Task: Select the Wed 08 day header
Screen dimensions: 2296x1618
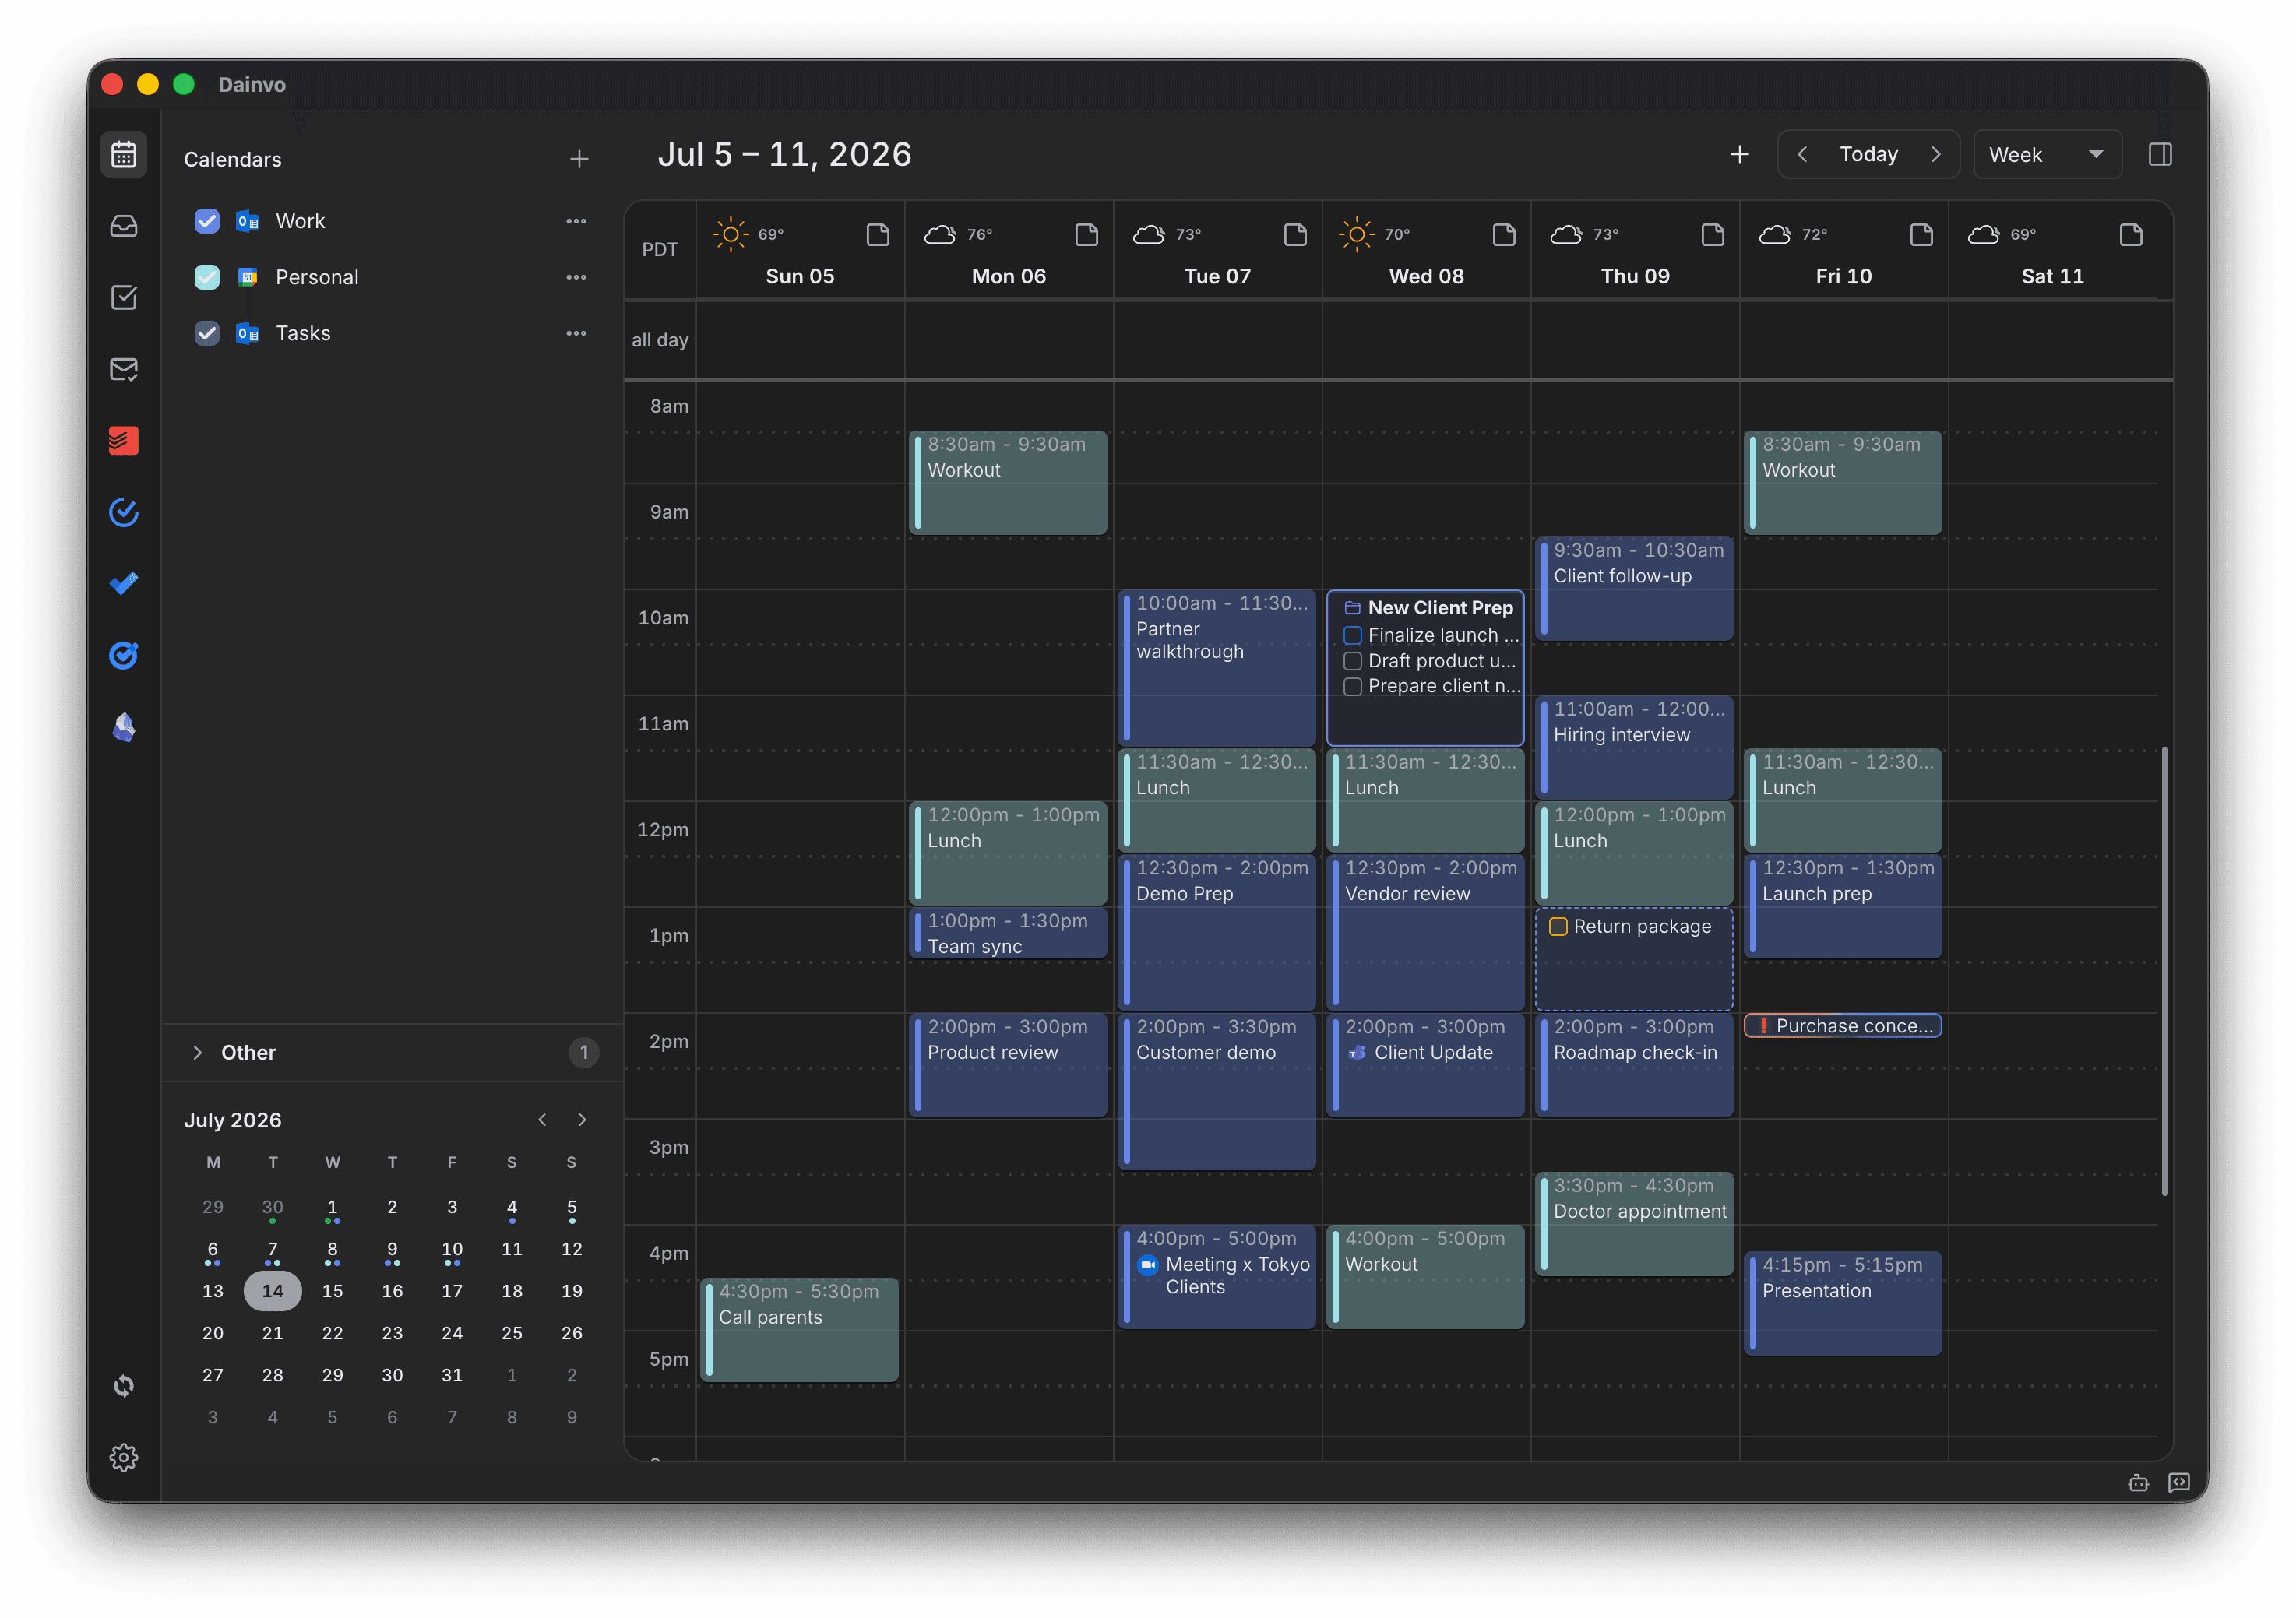Action: 1425,276
